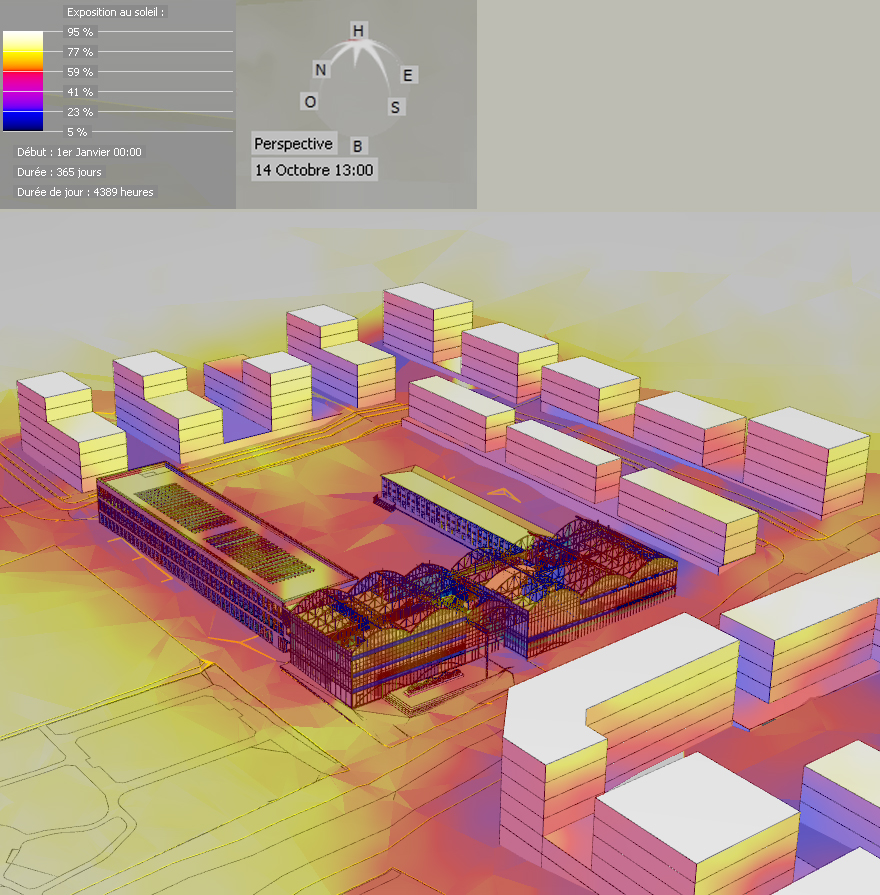This screenshot has width=880, height=895.
Task: Select the E east compass marker
Action: pyautogui.click(x=407, y=75)
